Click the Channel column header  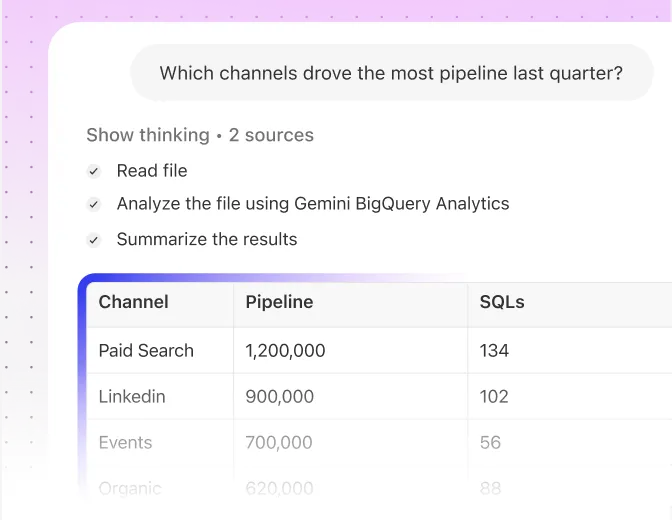133,302
